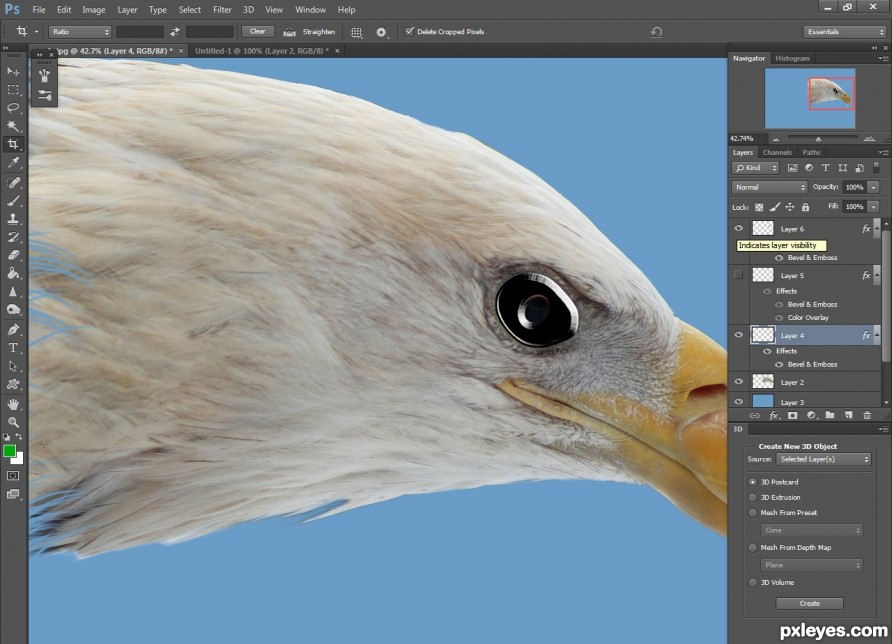
Task: Open Brush Presets panel icon
Action: 44,94
